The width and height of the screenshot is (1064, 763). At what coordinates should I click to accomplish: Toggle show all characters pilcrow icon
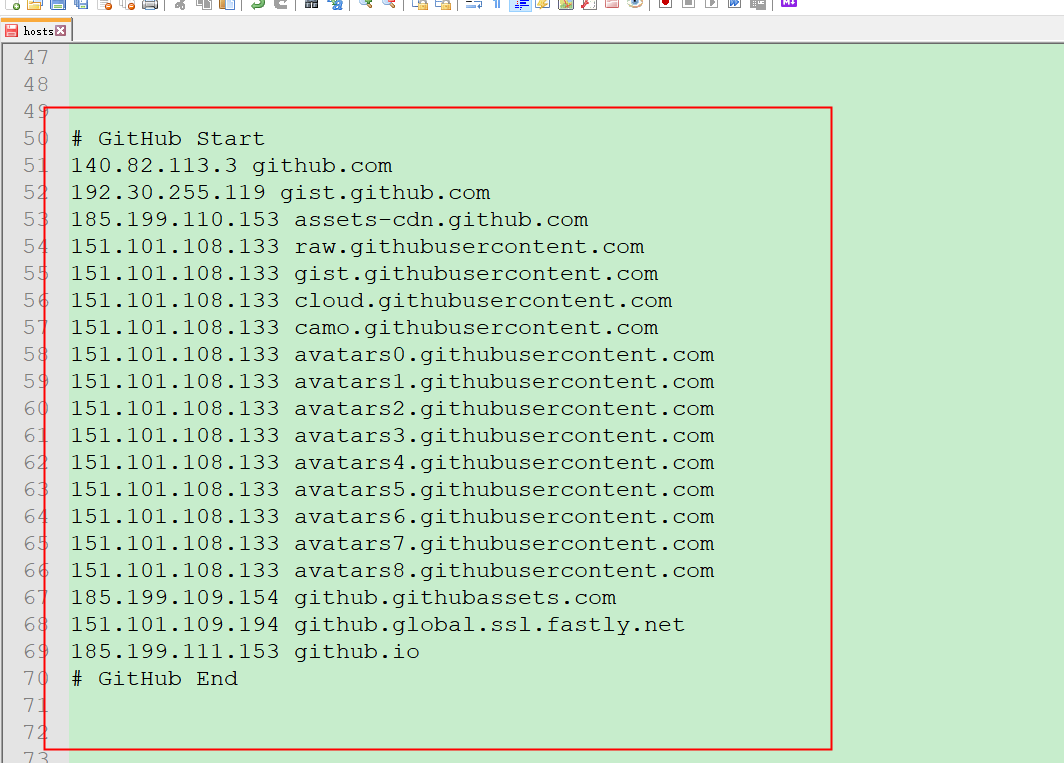pos(497,3)
